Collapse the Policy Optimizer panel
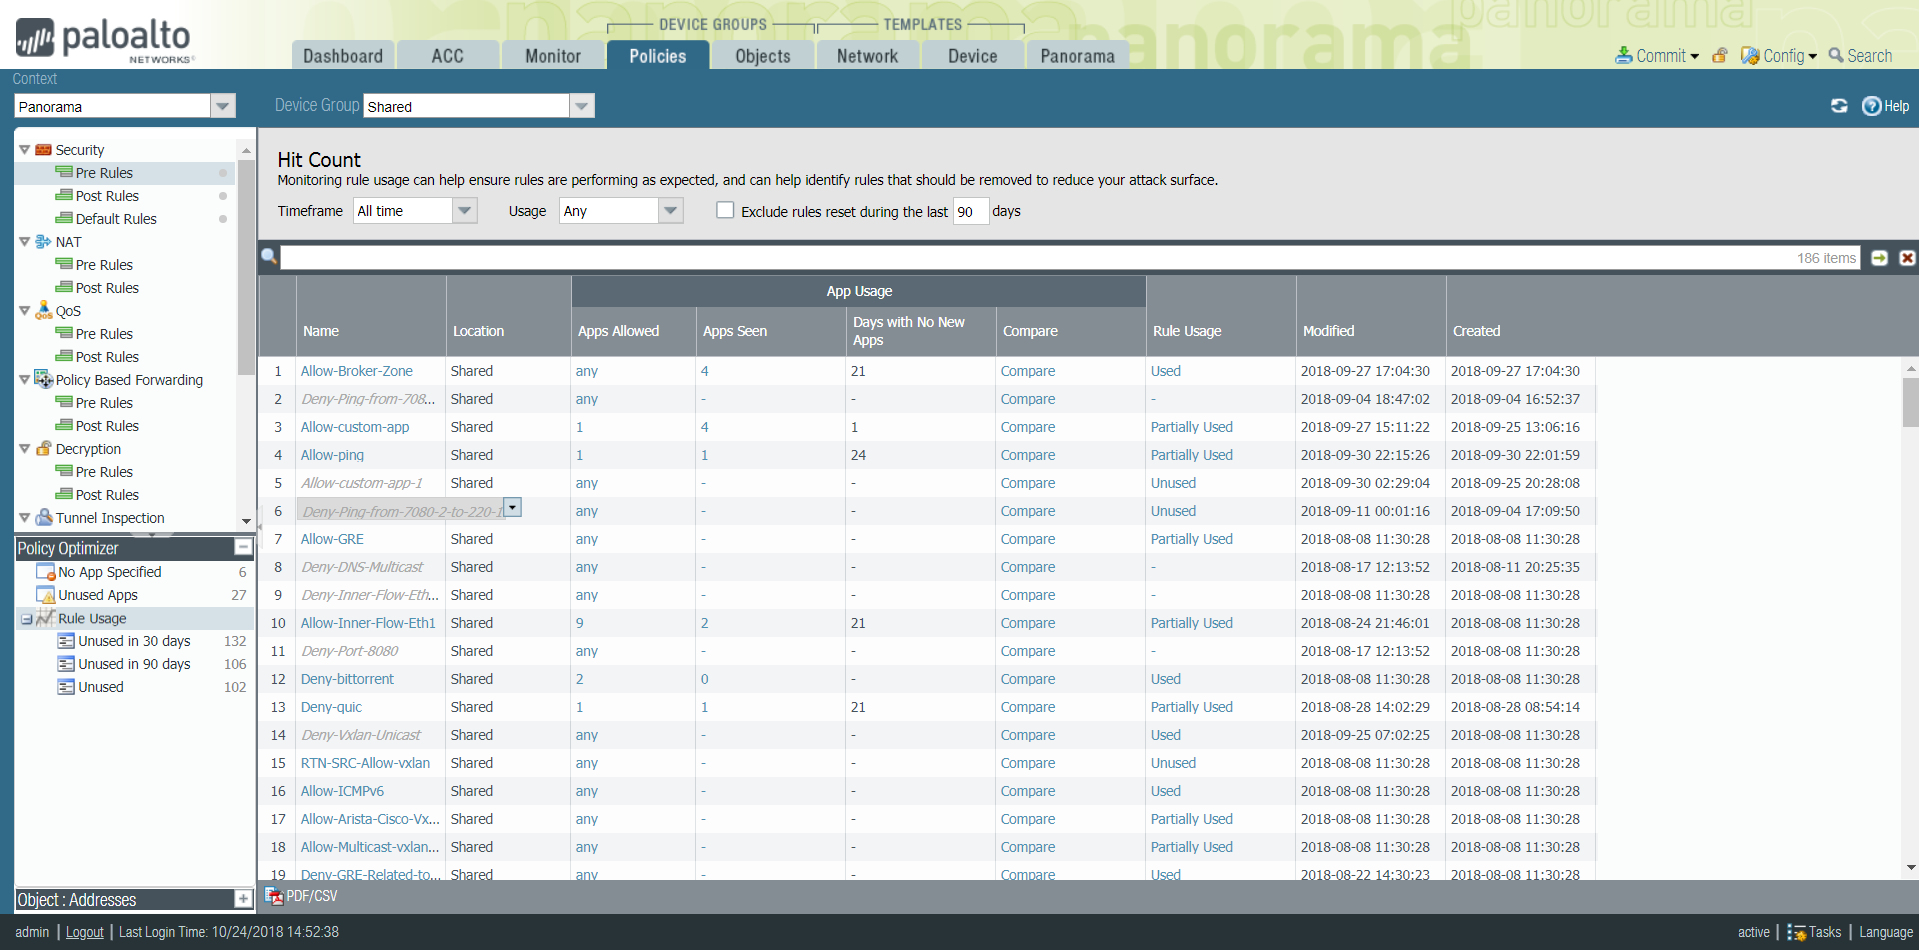1919x950 pixels. 242,547
